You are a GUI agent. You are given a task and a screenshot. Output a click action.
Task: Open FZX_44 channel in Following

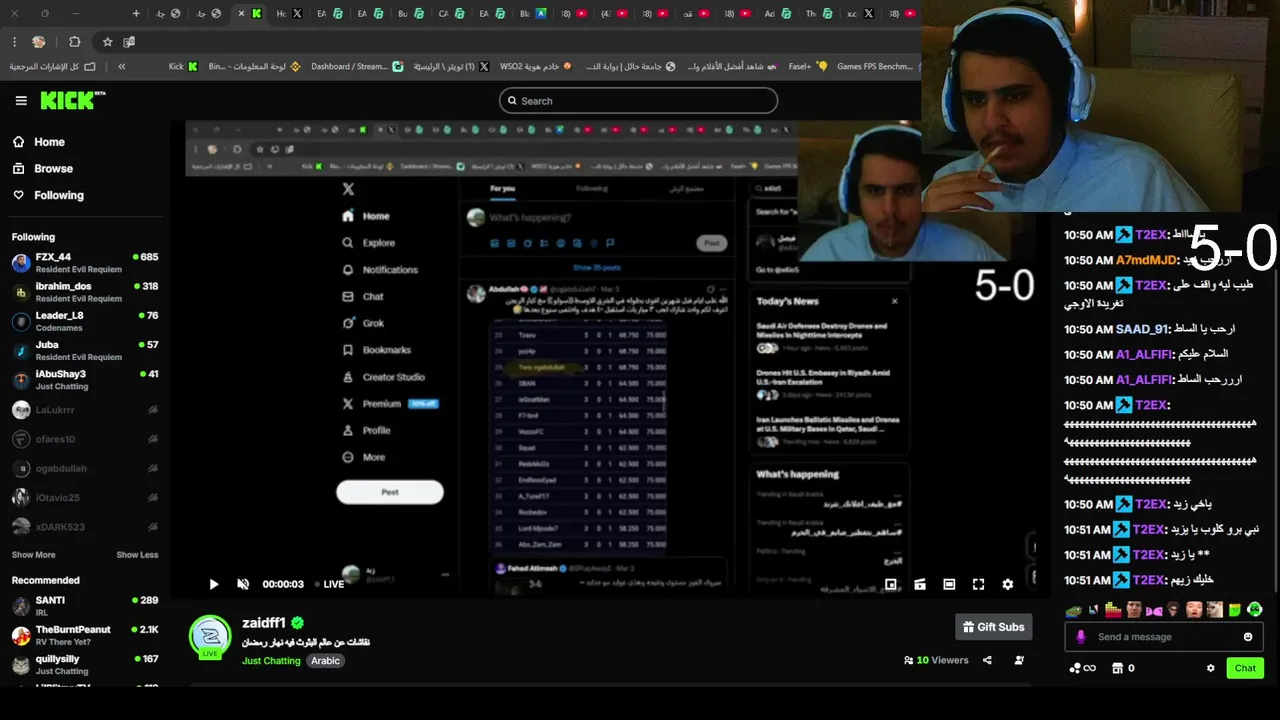(84, 263)
